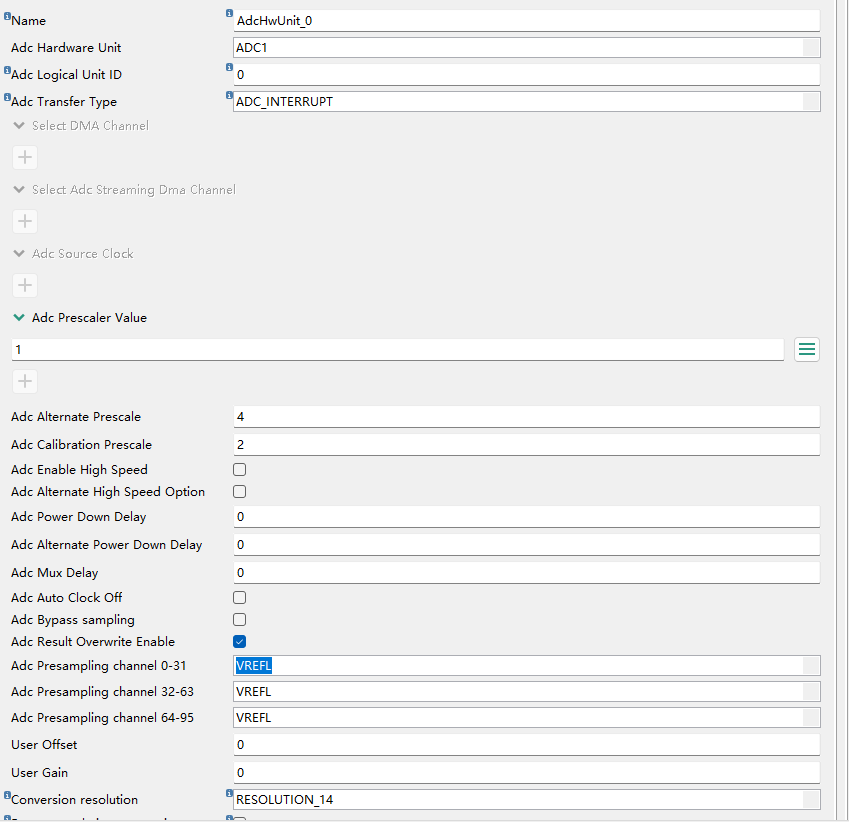Open the list menu icon beside Adc Prescaler Value
Screen dimensions: 849x822
807,349
